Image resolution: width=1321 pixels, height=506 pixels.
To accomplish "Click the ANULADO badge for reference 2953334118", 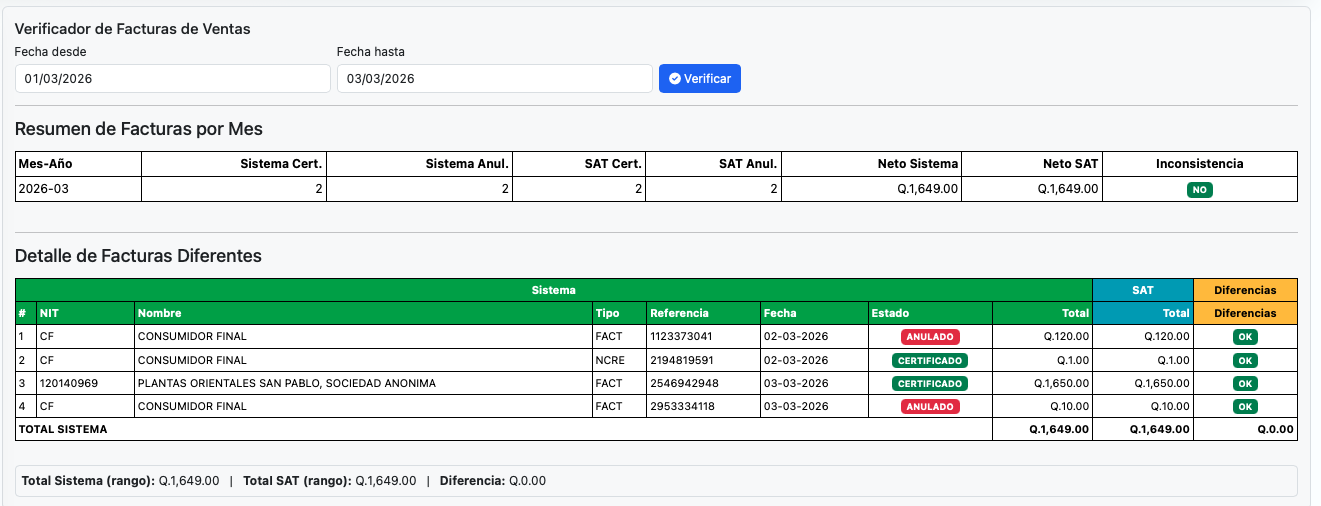I will (x=929, y=406).
